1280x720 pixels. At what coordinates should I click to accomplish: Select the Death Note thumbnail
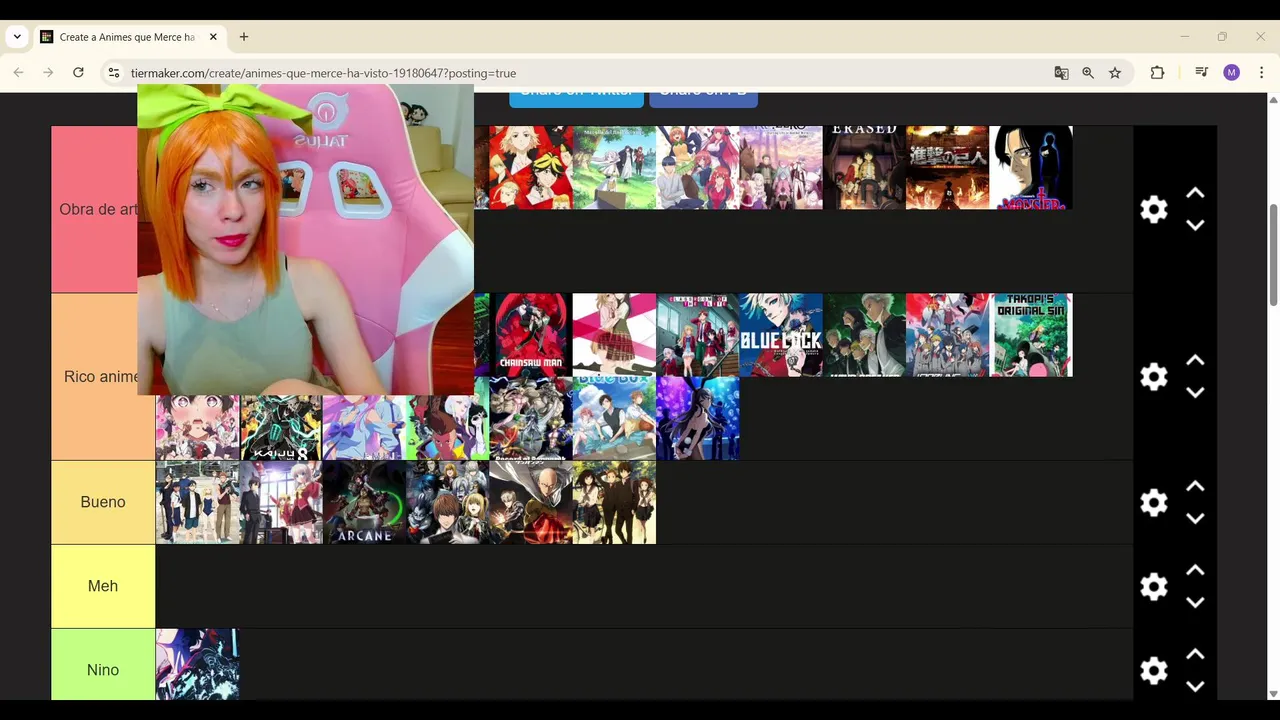click(x=447, y=502)
